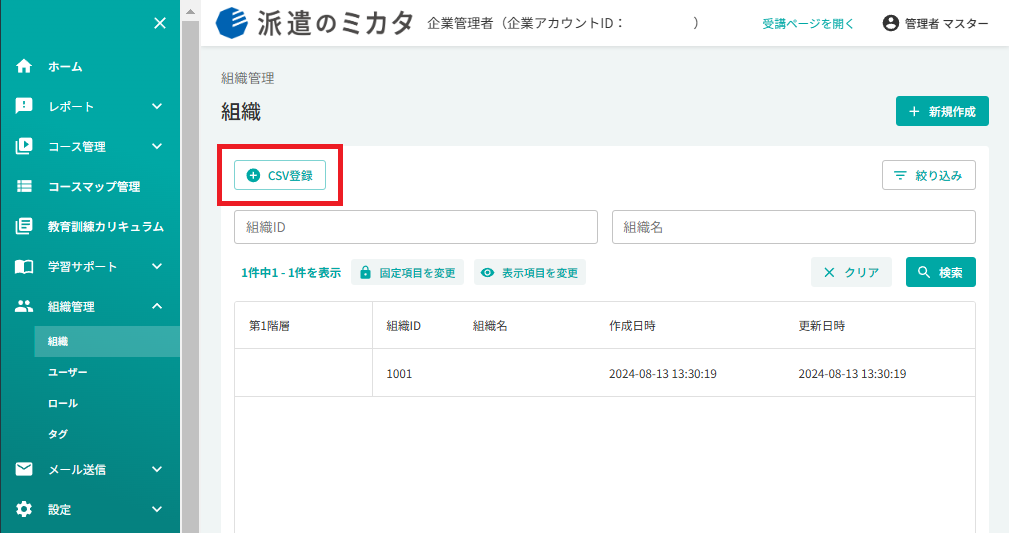
Task: Focus the 組織ID search field
Action: (416, 227)
